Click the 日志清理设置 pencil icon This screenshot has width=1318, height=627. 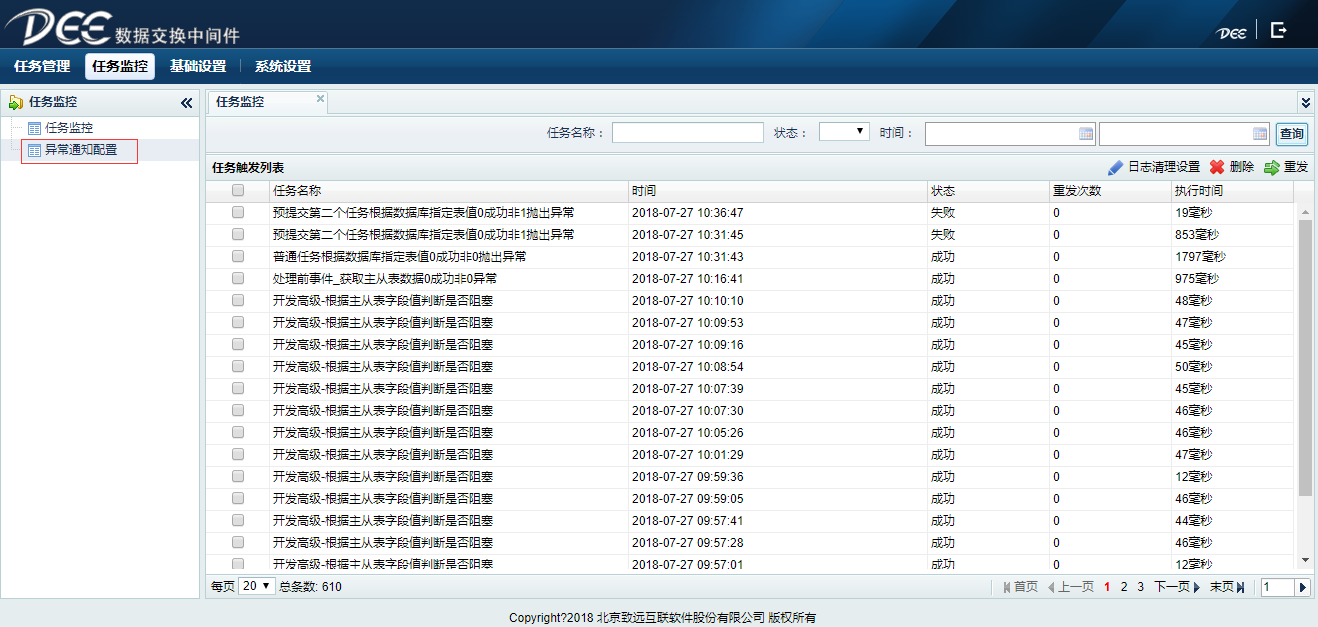(x=1116, y=168)
